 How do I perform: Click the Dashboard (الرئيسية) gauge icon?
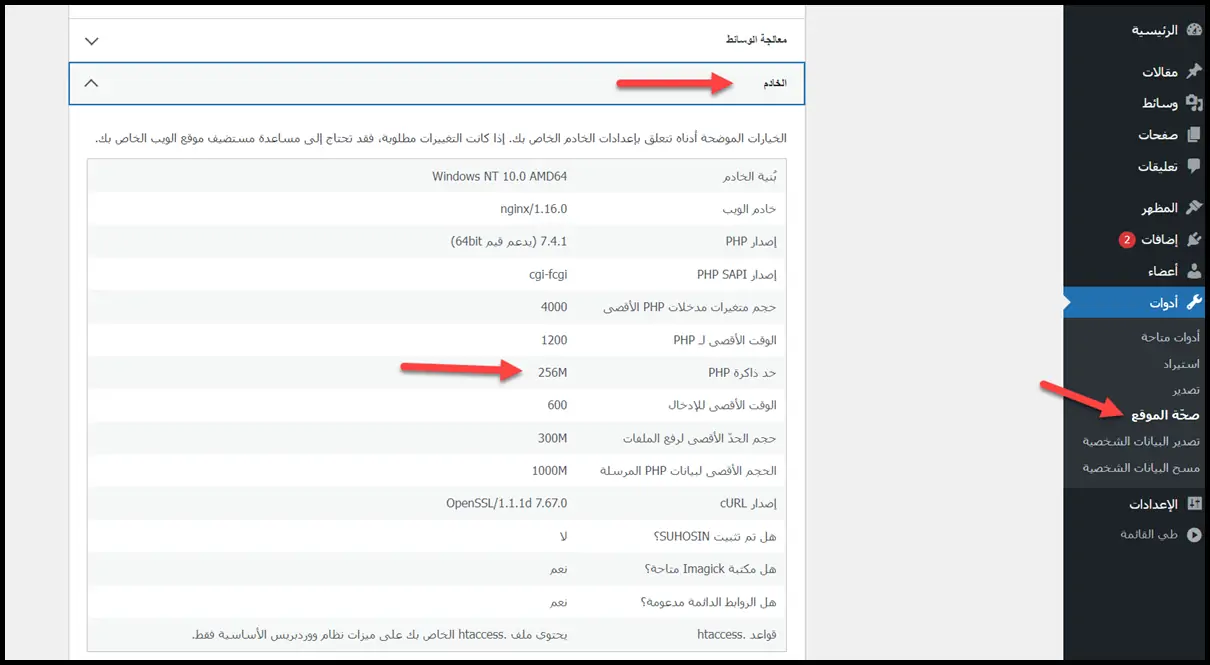pos(1193,30)
